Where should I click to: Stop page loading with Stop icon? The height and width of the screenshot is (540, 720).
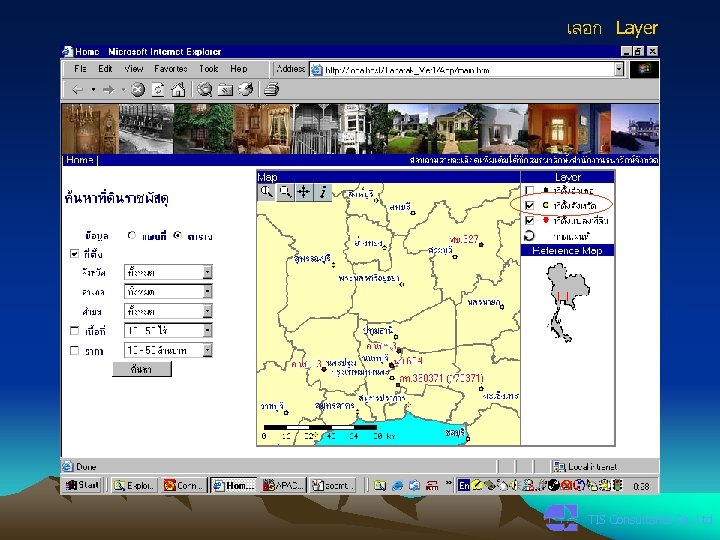[138, 90]
